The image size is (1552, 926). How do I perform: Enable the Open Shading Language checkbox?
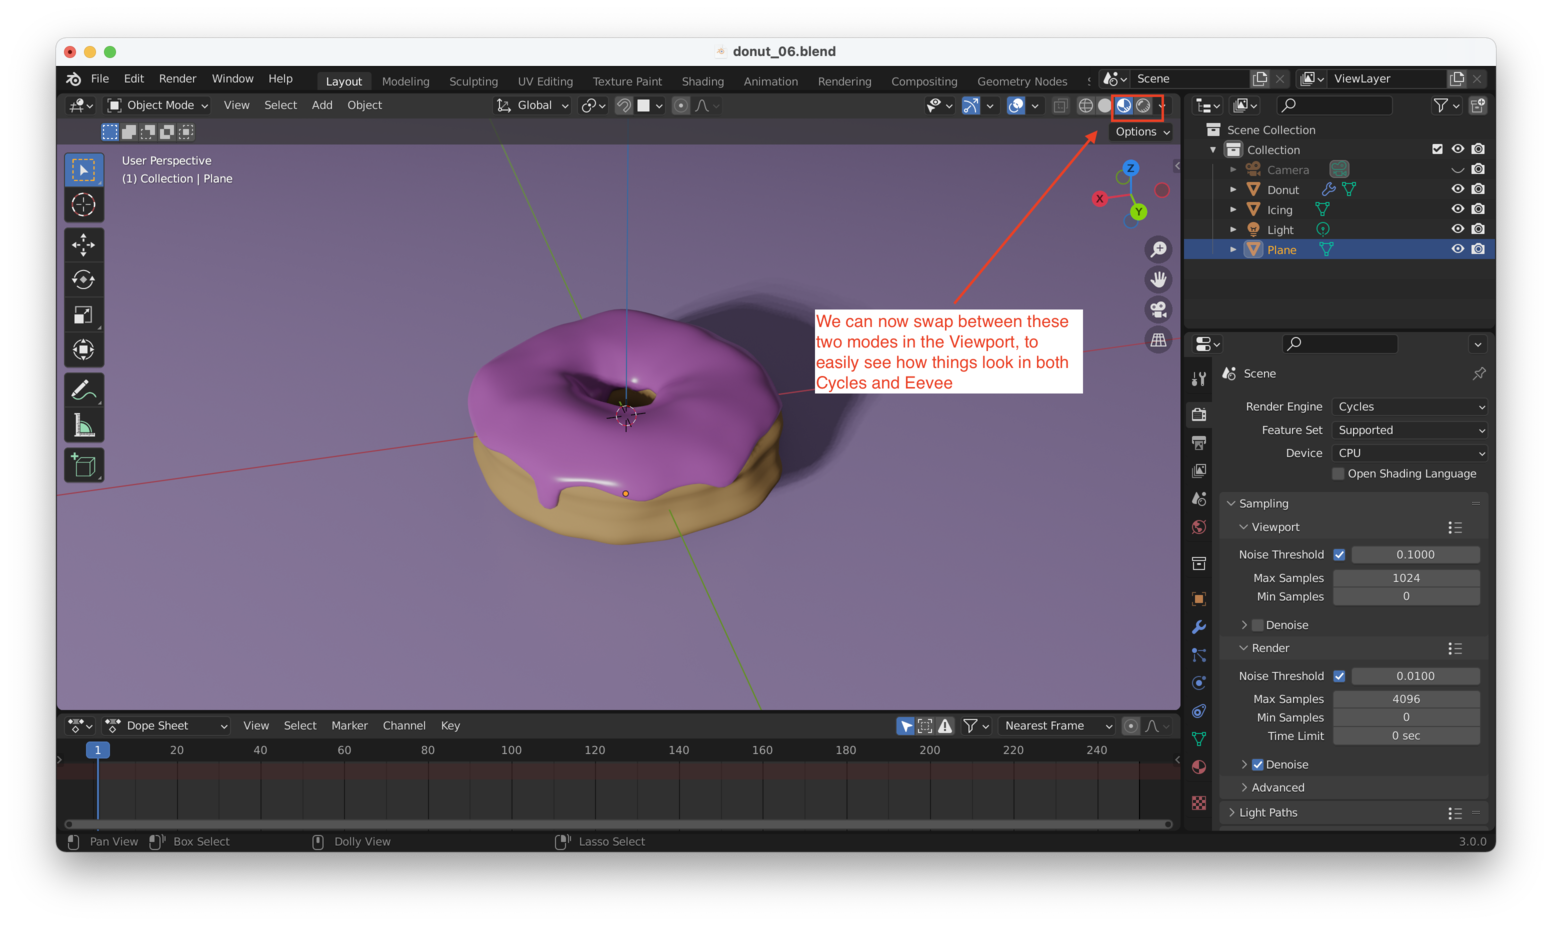(x=1338, y=474)
